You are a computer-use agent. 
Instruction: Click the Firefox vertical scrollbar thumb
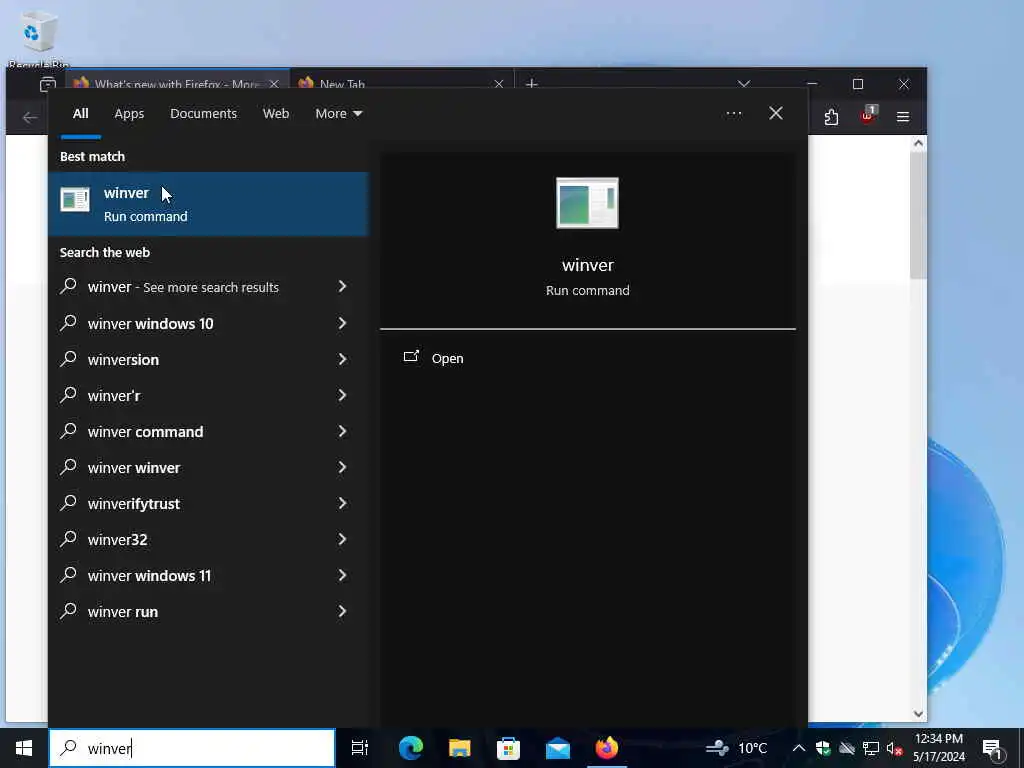click(918, 216)
